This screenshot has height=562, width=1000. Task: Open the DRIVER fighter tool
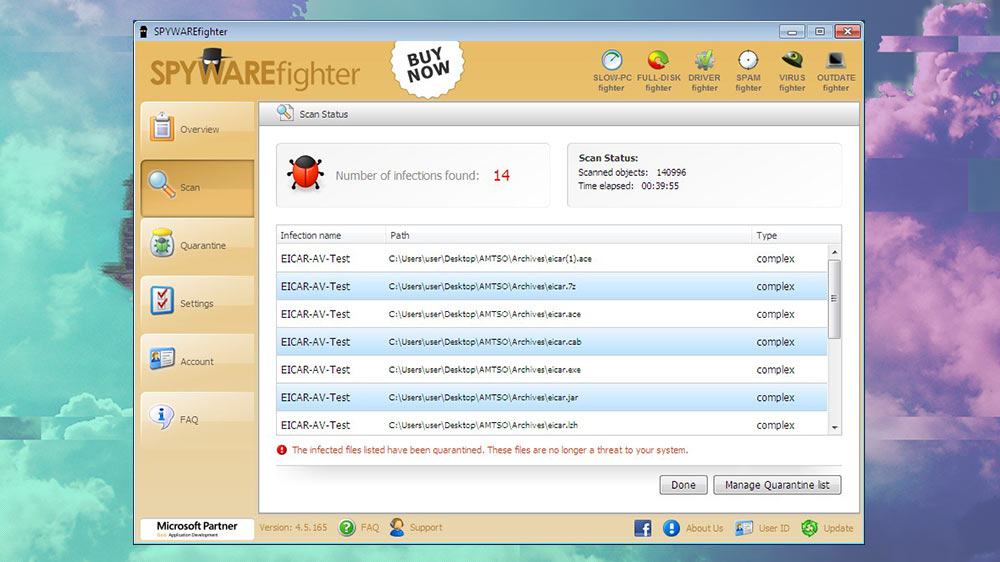pyautogui.click(x=704, y=70)
